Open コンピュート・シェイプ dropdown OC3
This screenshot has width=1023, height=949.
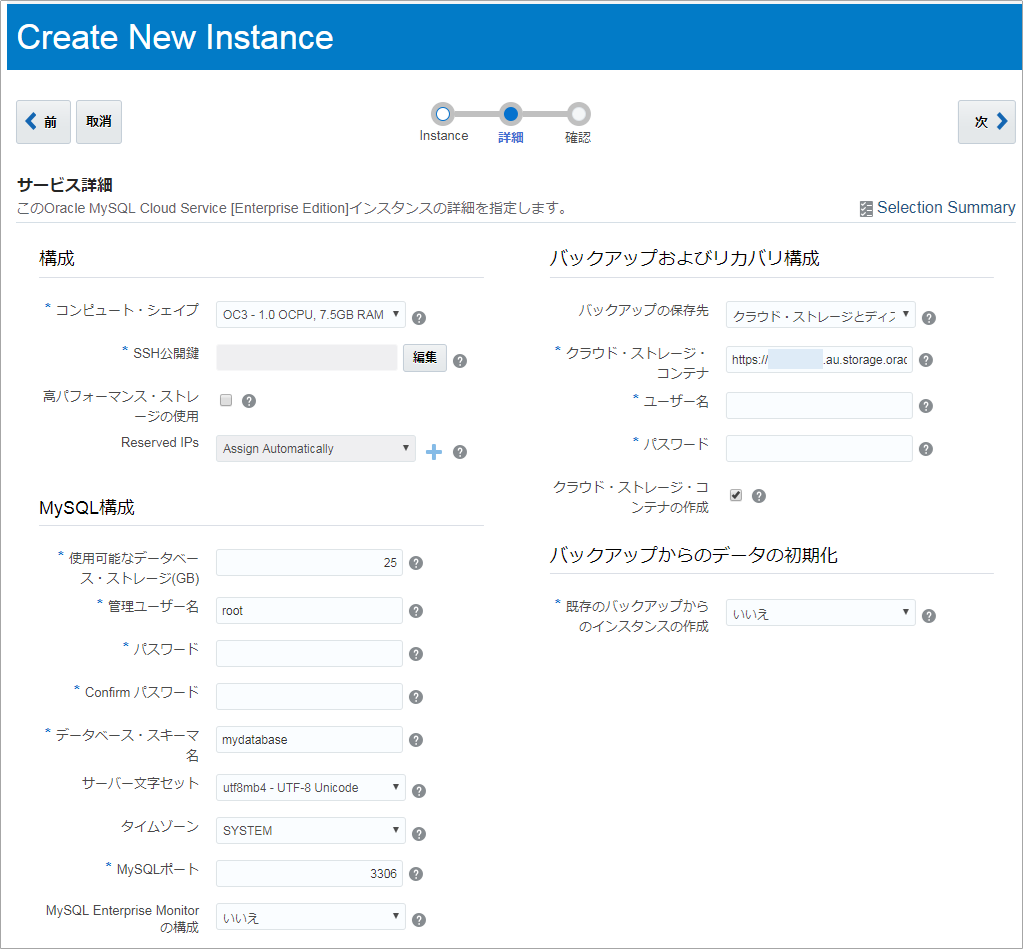tap(311, 314)
